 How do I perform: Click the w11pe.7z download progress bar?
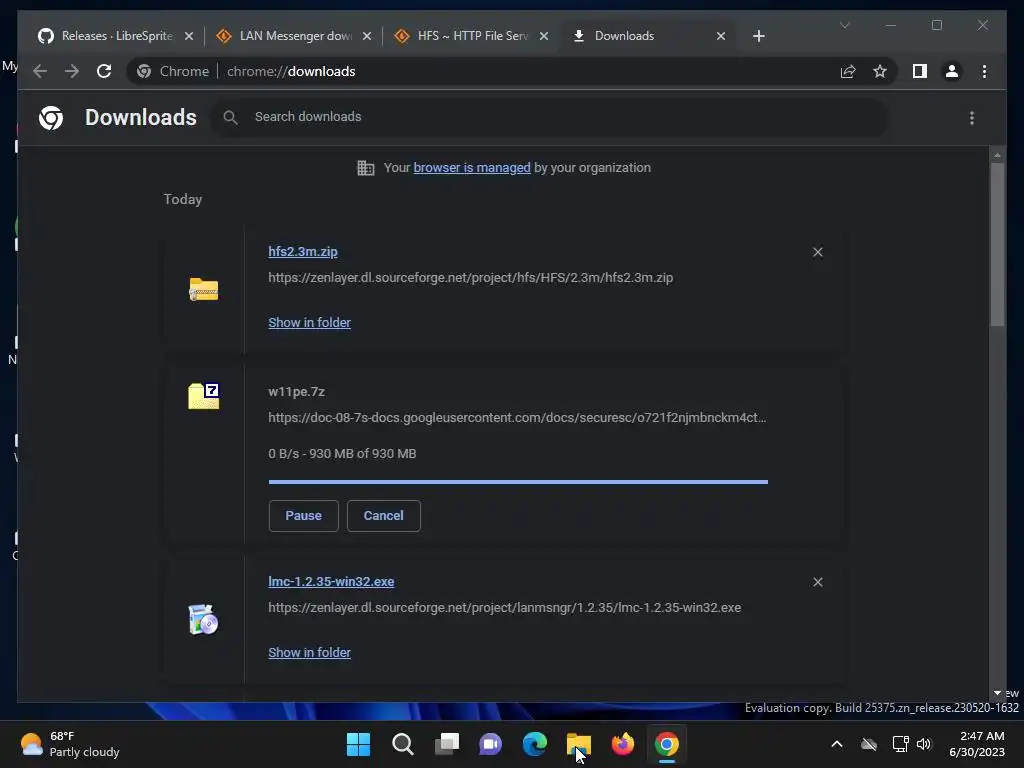518,482
